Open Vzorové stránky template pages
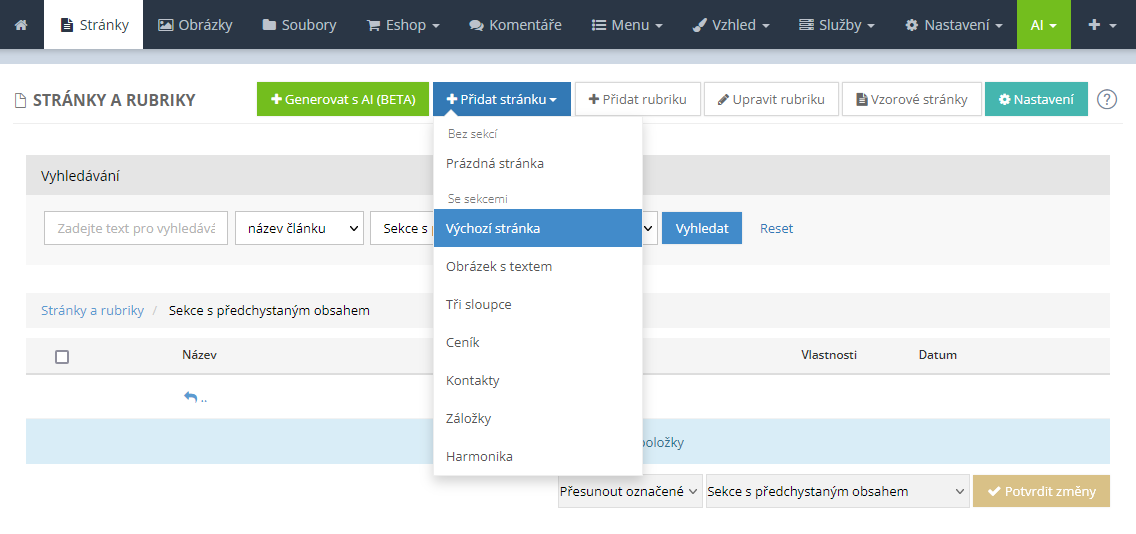The image size is (1136, 534). coord(911,99)
